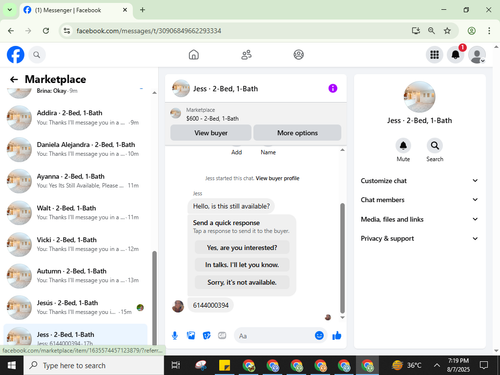Choose a sticker icon

207,336
